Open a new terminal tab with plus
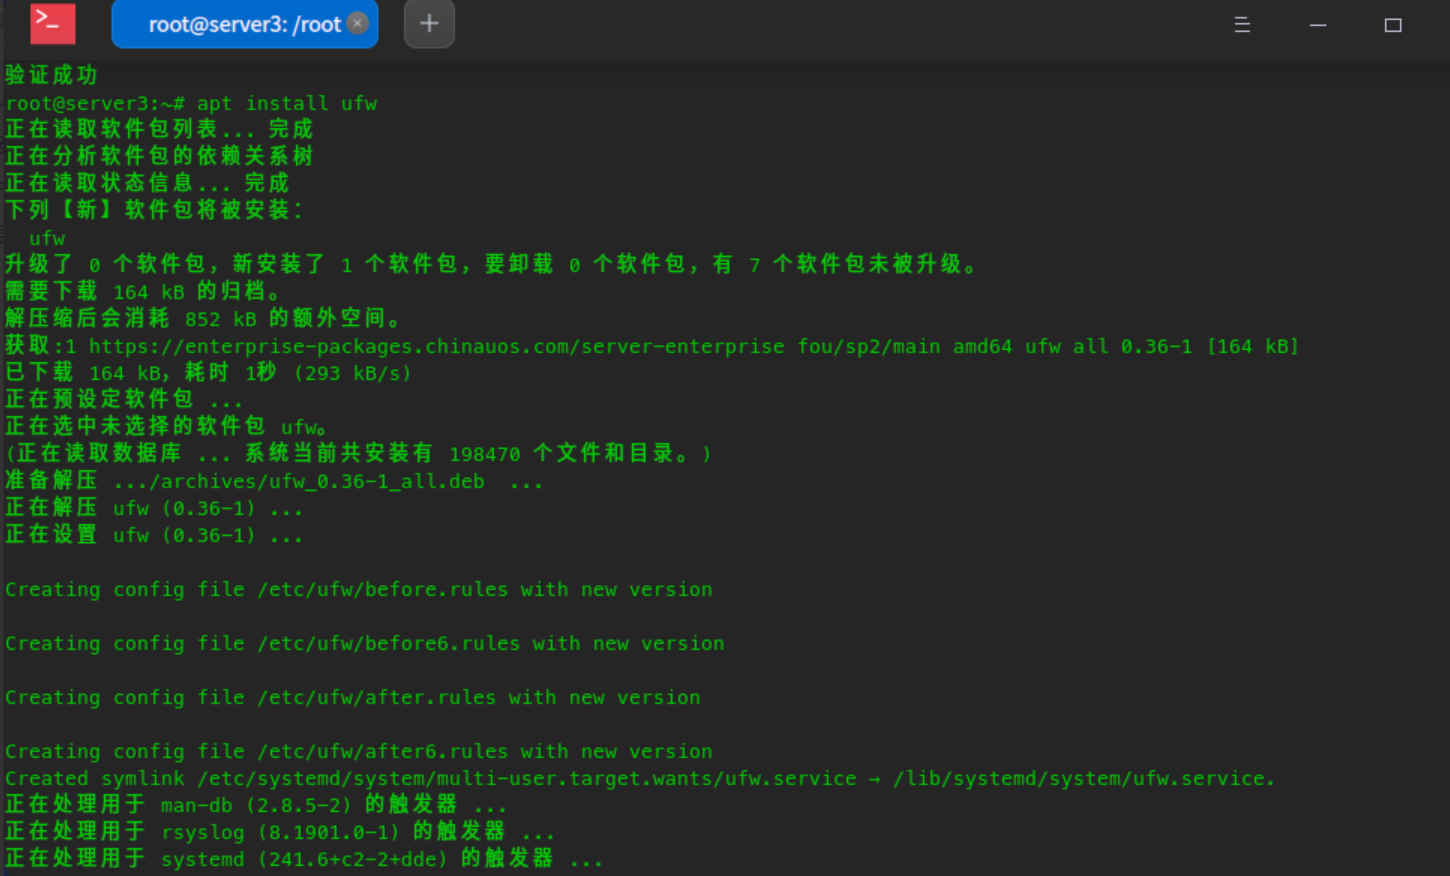The image size is (1450, 876). tap(429, 23)
